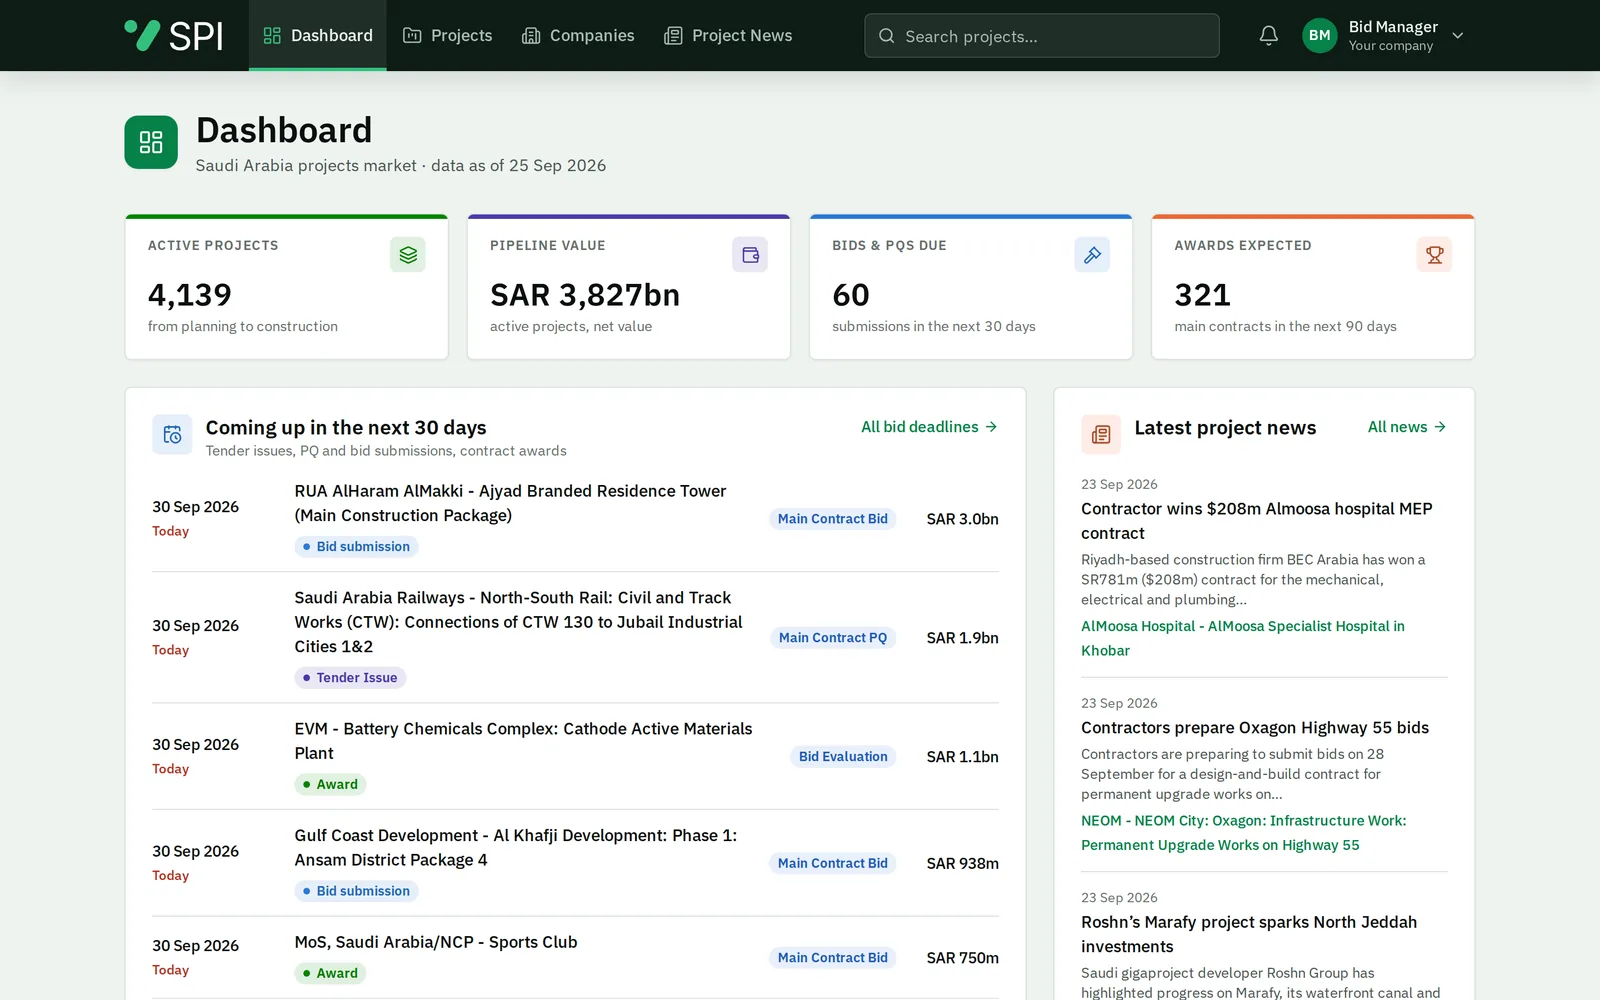Screen dimensions: 1600x1000
Task: Click the SAR 3.0bn value
Action: pos(962,519)
